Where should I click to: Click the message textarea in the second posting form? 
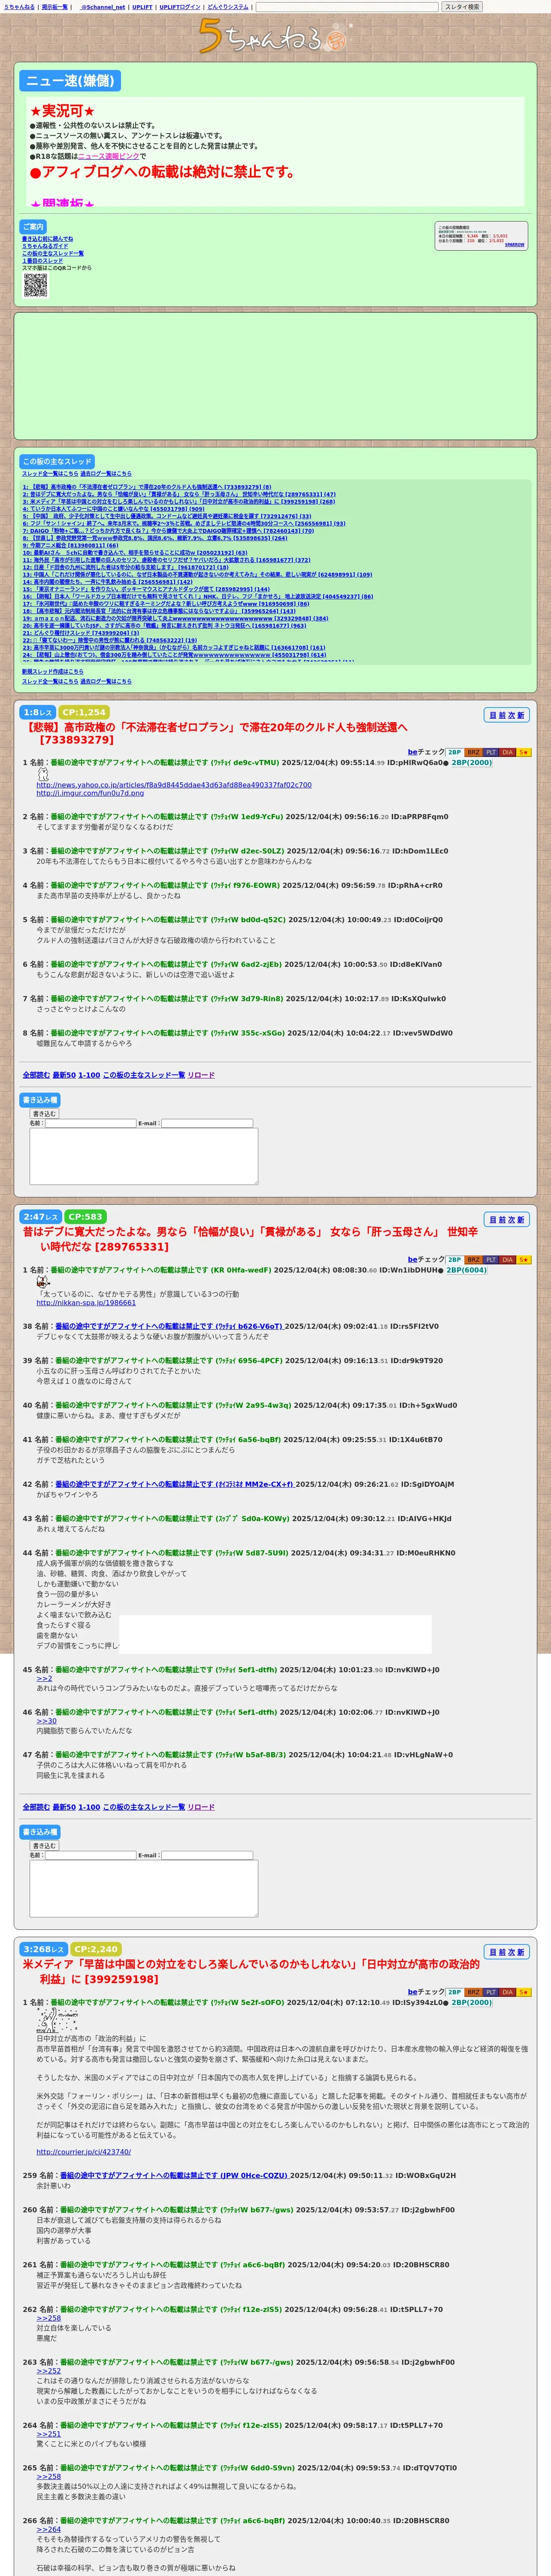144,1888
